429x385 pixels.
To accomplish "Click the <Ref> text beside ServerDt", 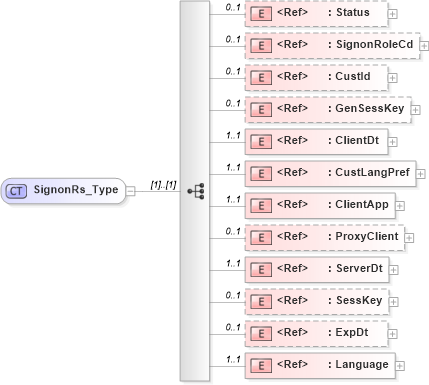I will (x=292, y=268).
